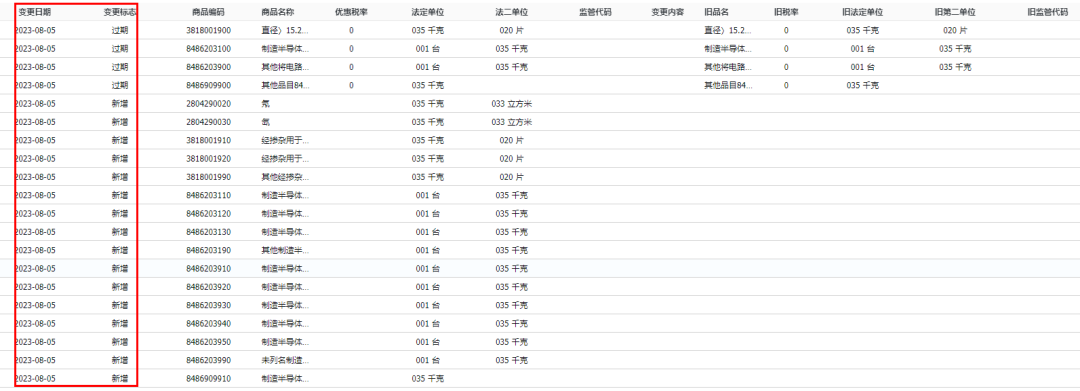The height and width of the screenshot is (391, 1080).
Task: Click 旧品名 cell in row 3818001900
Action: tap(727, 30)
